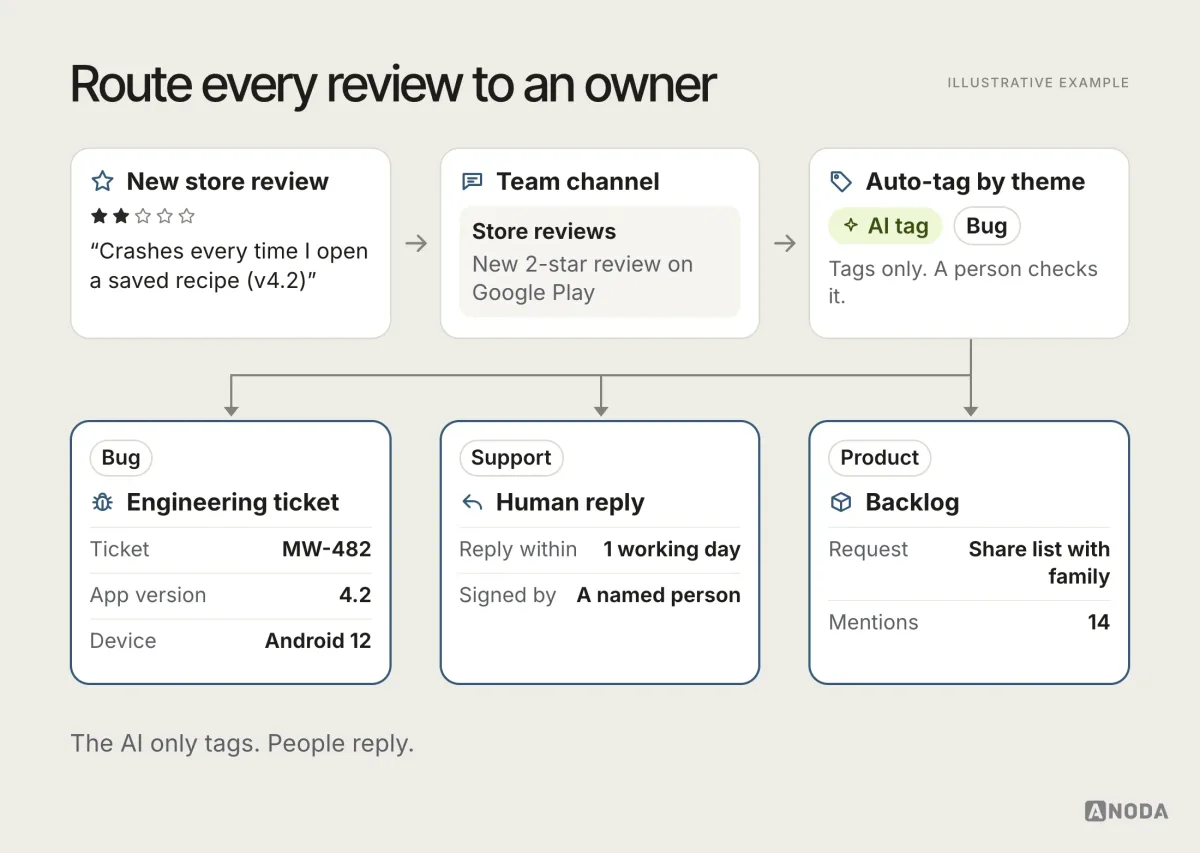Click the Human reply heading
This screenshot has width=1200, height=853.
[570, 502]
